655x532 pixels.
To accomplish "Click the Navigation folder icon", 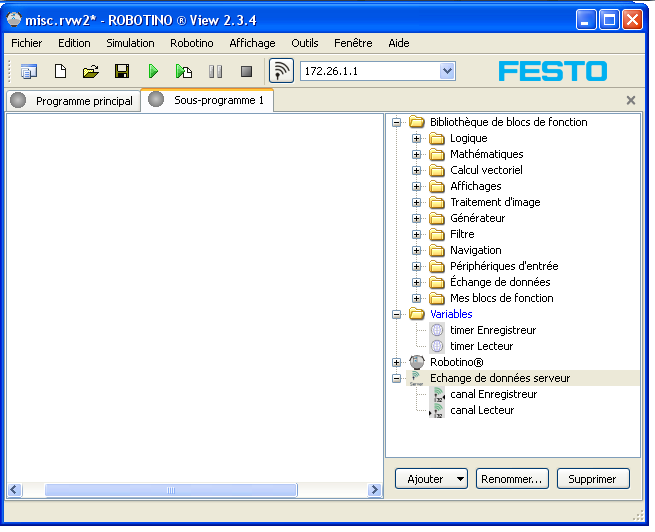I will tap(437, 251).
